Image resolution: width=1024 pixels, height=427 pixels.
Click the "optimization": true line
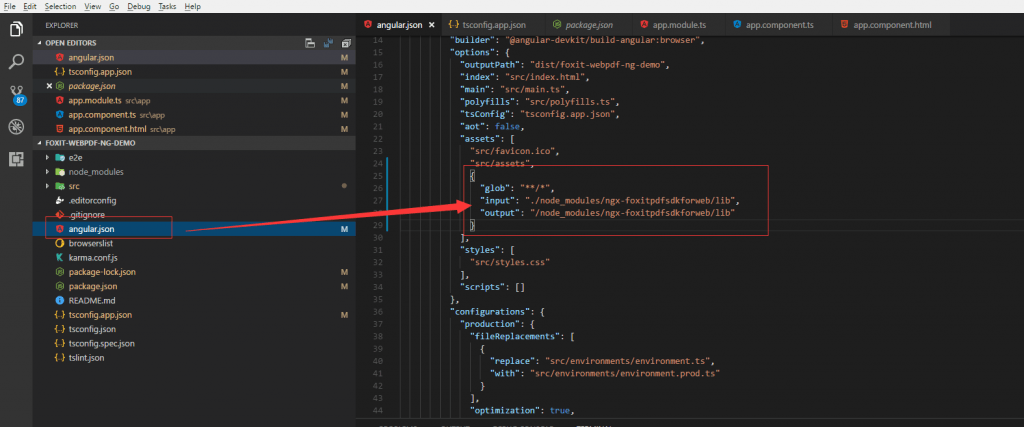point(522,411)
